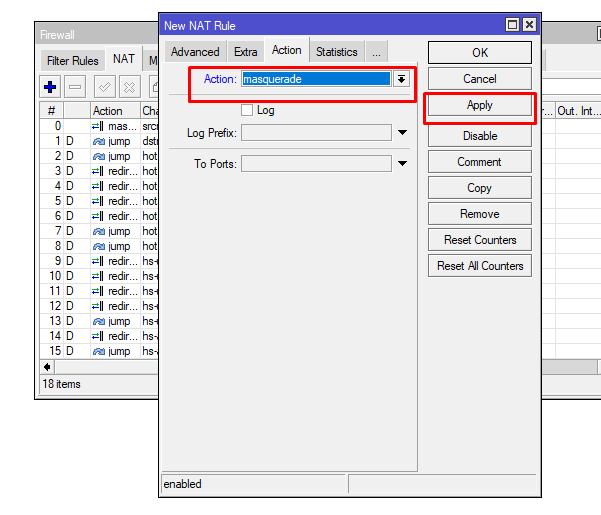Click the To Ports input field
The height and width of the screenshot is (515, 601).
pos(316,163)
